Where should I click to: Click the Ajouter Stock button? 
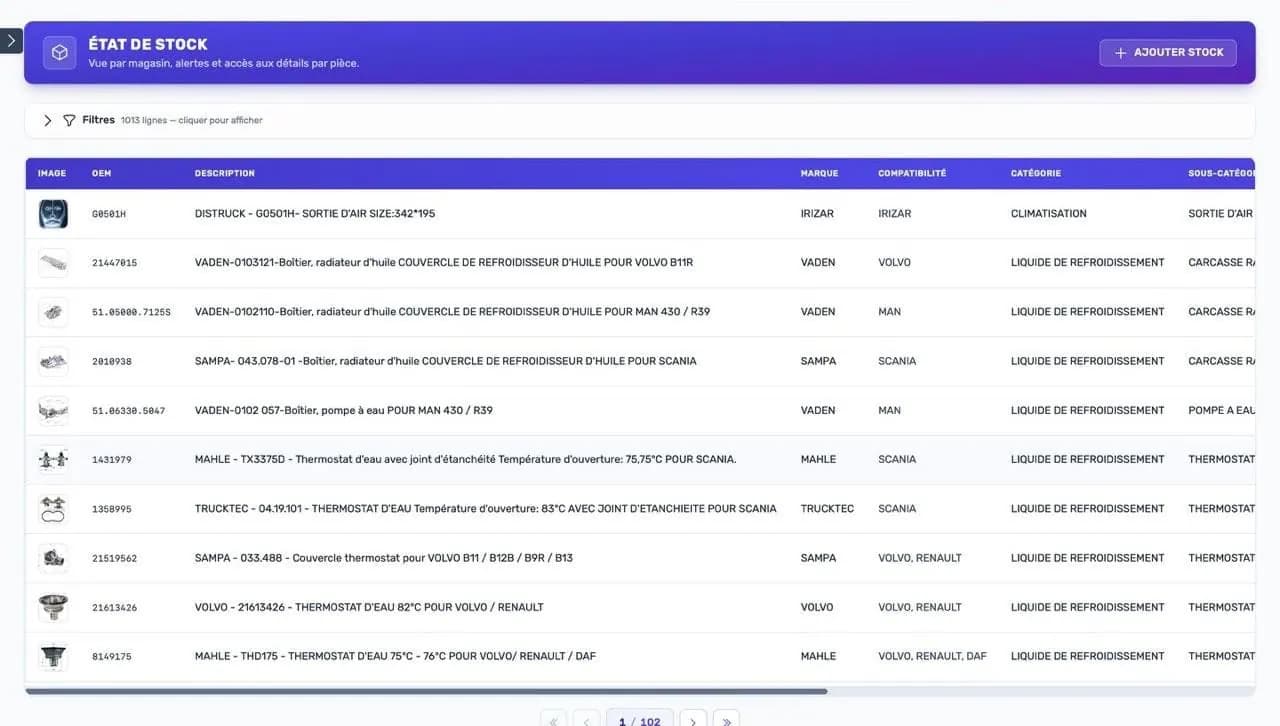click(x=1168, y=53)
